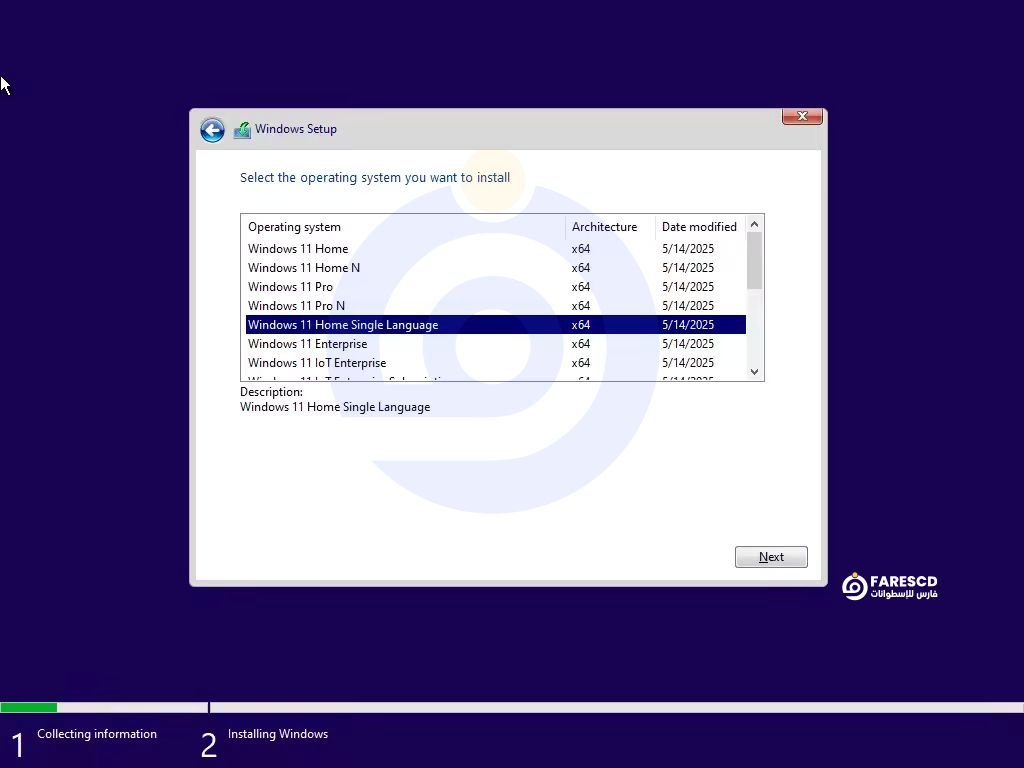
Task: Select Windows 11 Home N row
Action: (x=496, y=268)
